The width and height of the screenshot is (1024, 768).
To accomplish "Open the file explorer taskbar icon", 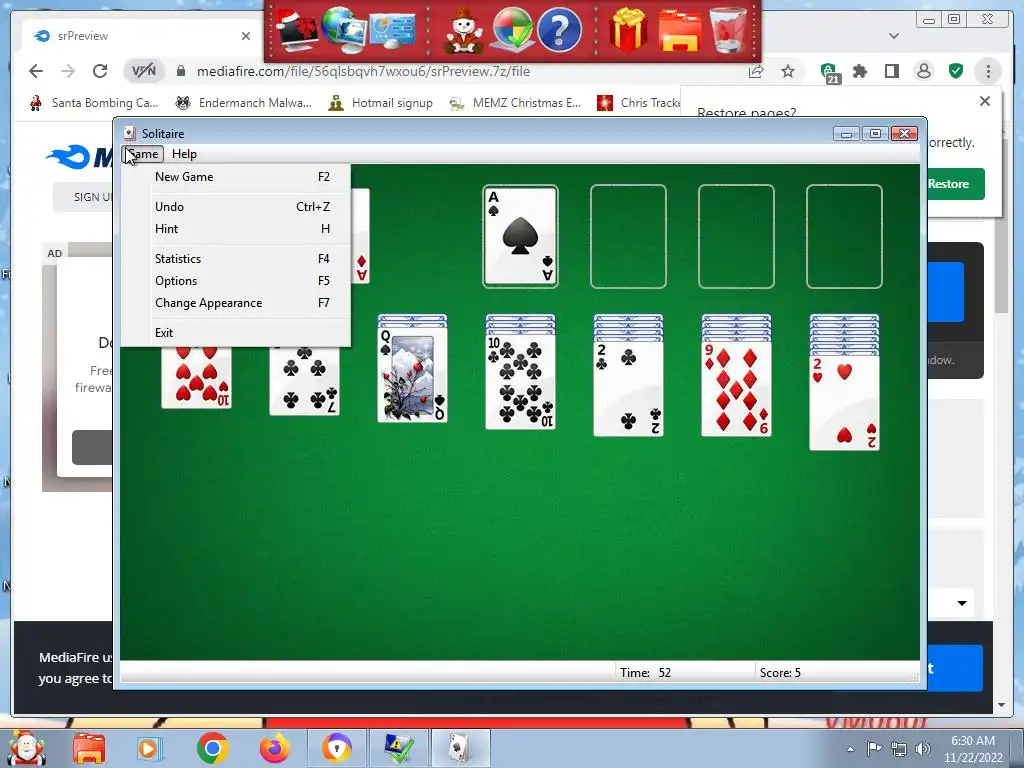I will point(89,748).
